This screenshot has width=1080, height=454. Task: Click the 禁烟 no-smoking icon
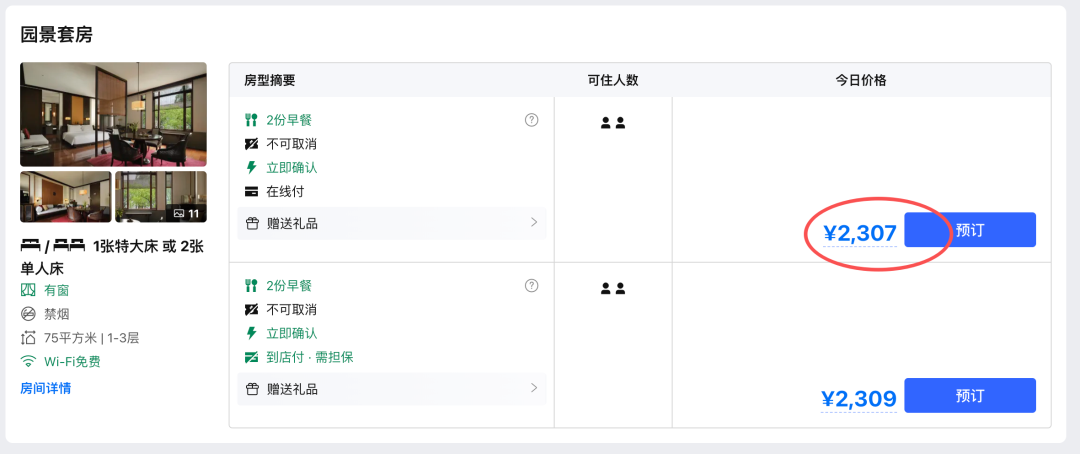[28, 314]
